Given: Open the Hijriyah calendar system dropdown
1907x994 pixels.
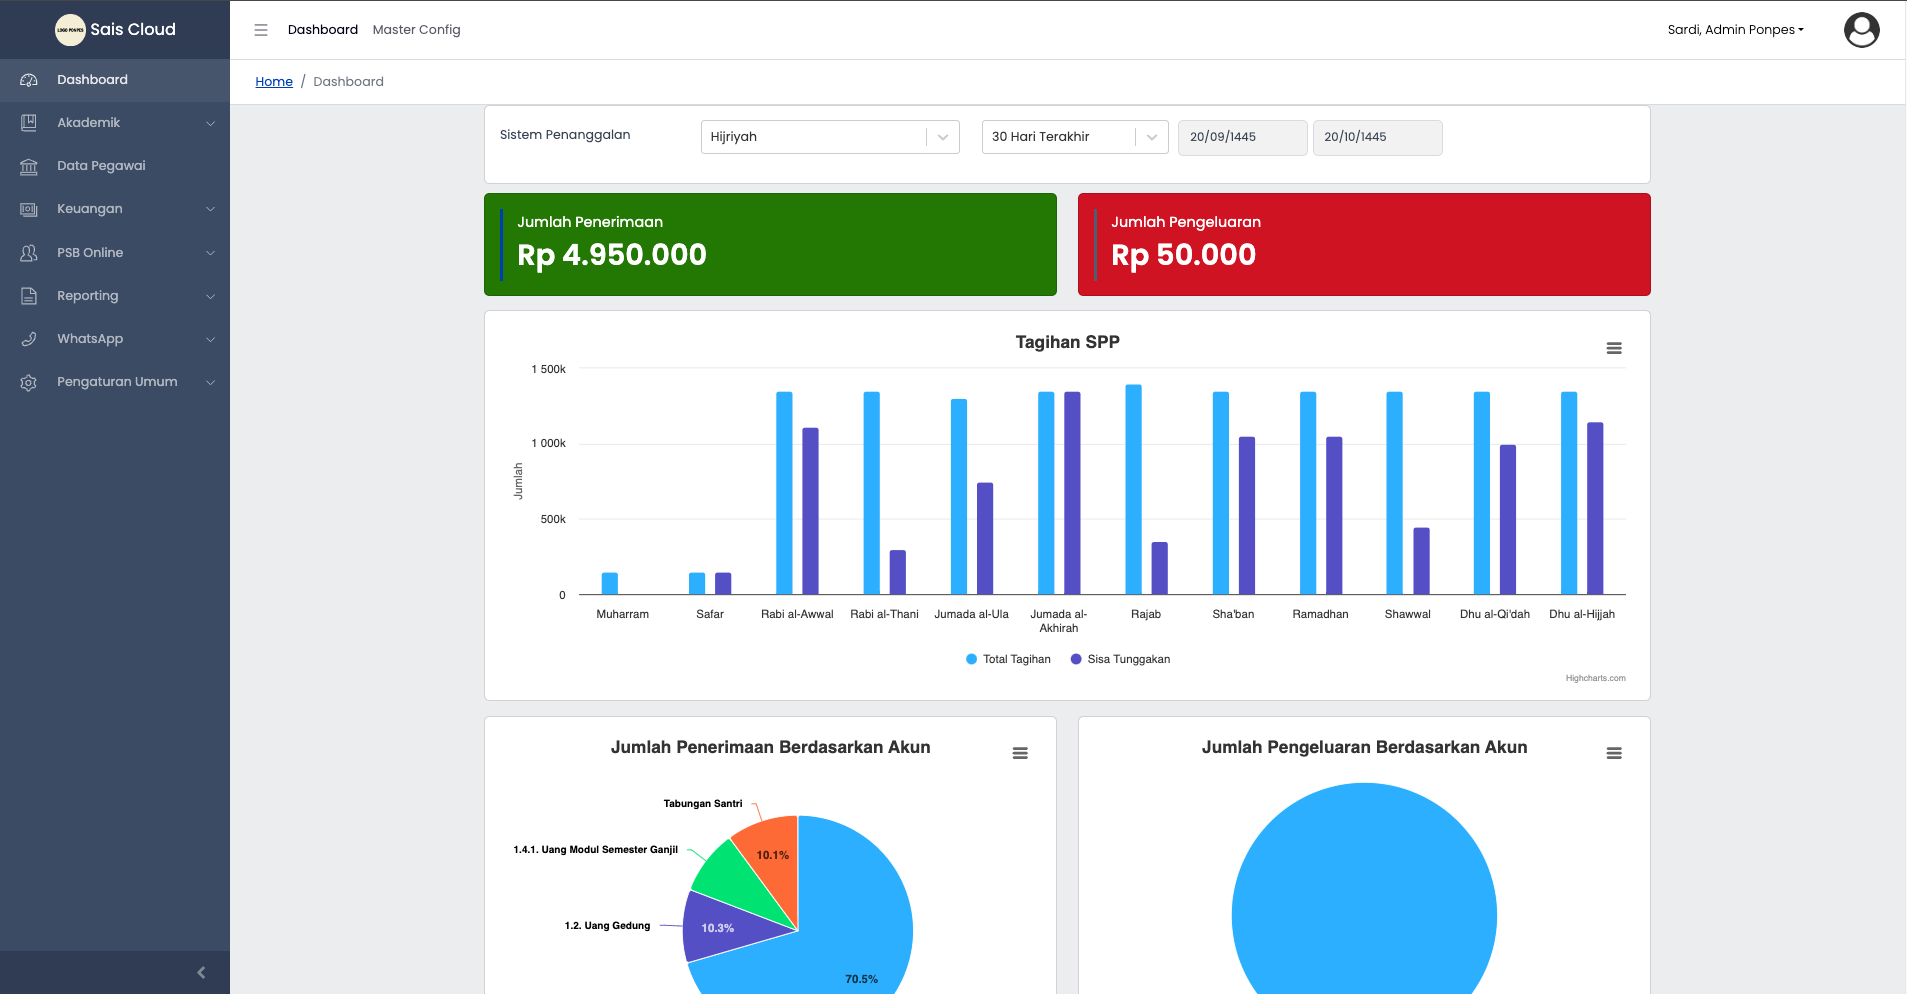Looking at the screenshot, I should pos(830,137).
